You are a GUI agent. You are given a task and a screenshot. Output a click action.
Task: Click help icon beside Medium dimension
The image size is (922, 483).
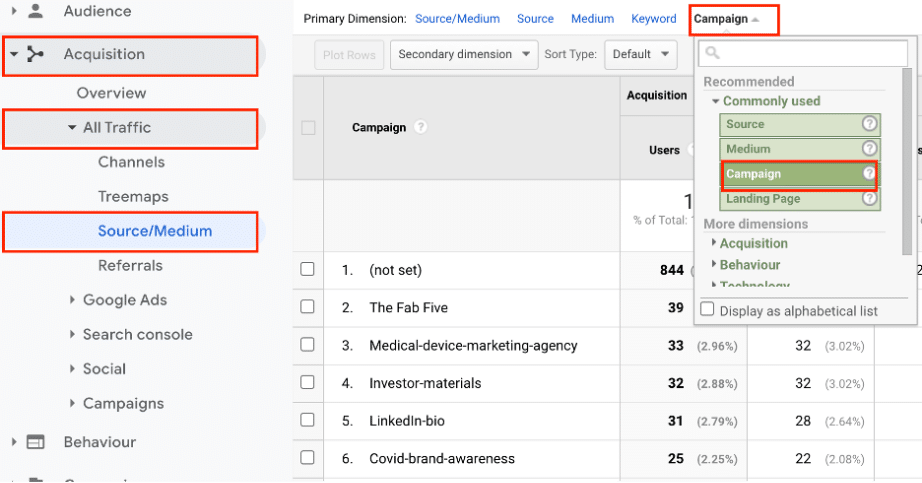[x=870, y=149]
